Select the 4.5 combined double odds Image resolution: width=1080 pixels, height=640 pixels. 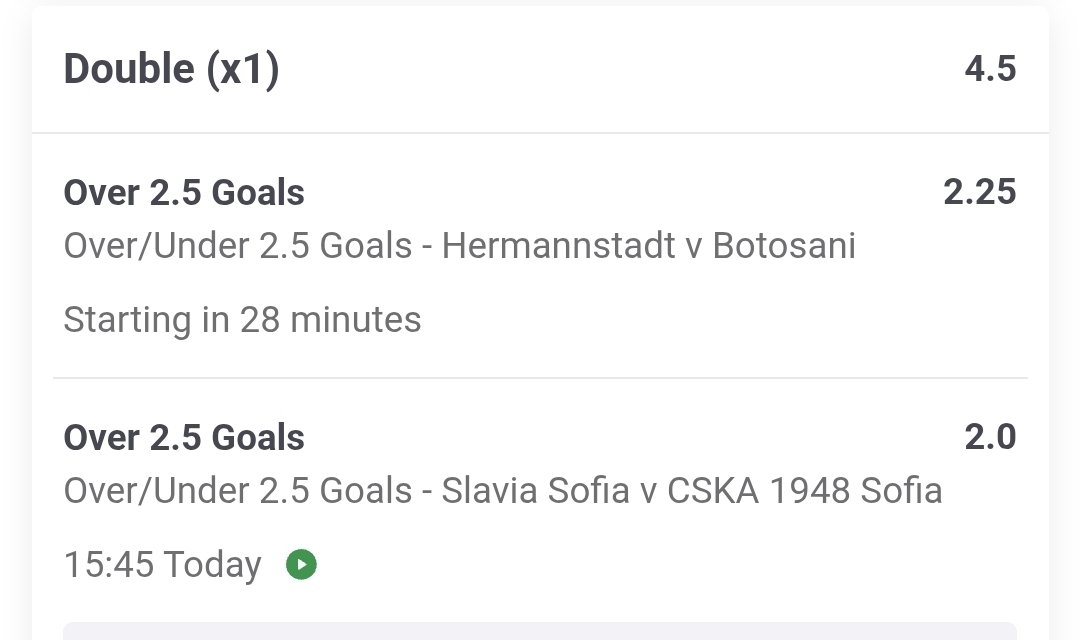990,69
